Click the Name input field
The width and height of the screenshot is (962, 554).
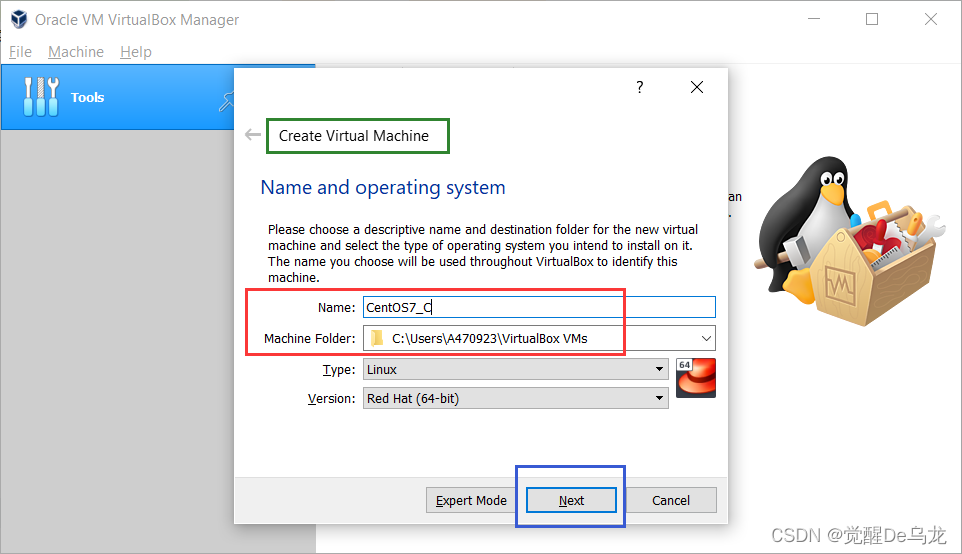tap(539, 307)
